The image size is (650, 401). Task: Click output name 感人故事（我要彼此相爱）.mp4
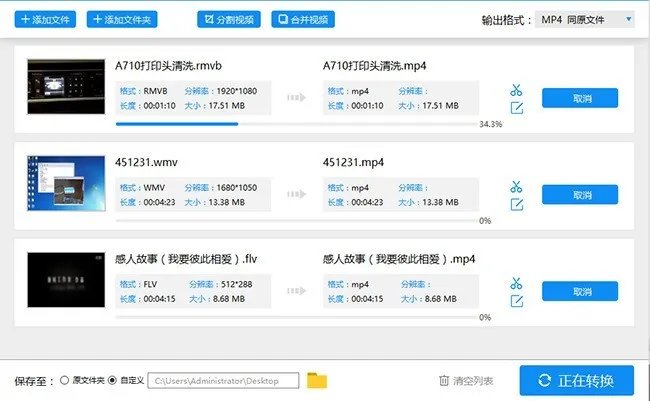(x=399, y=259)
